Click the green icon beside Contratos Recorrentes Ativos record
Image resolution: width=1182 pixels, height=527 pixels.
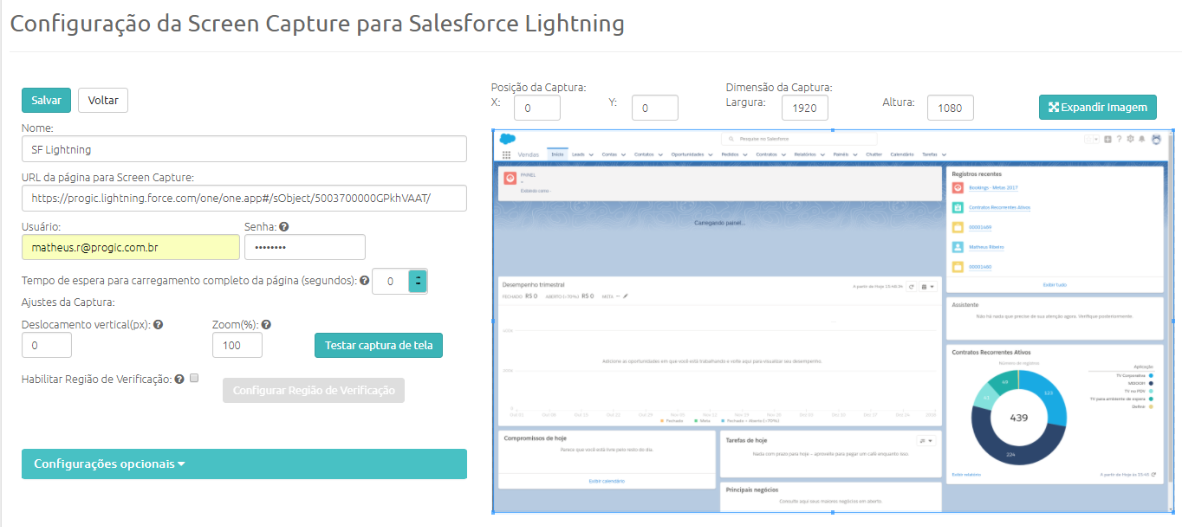tap(958, 207)
